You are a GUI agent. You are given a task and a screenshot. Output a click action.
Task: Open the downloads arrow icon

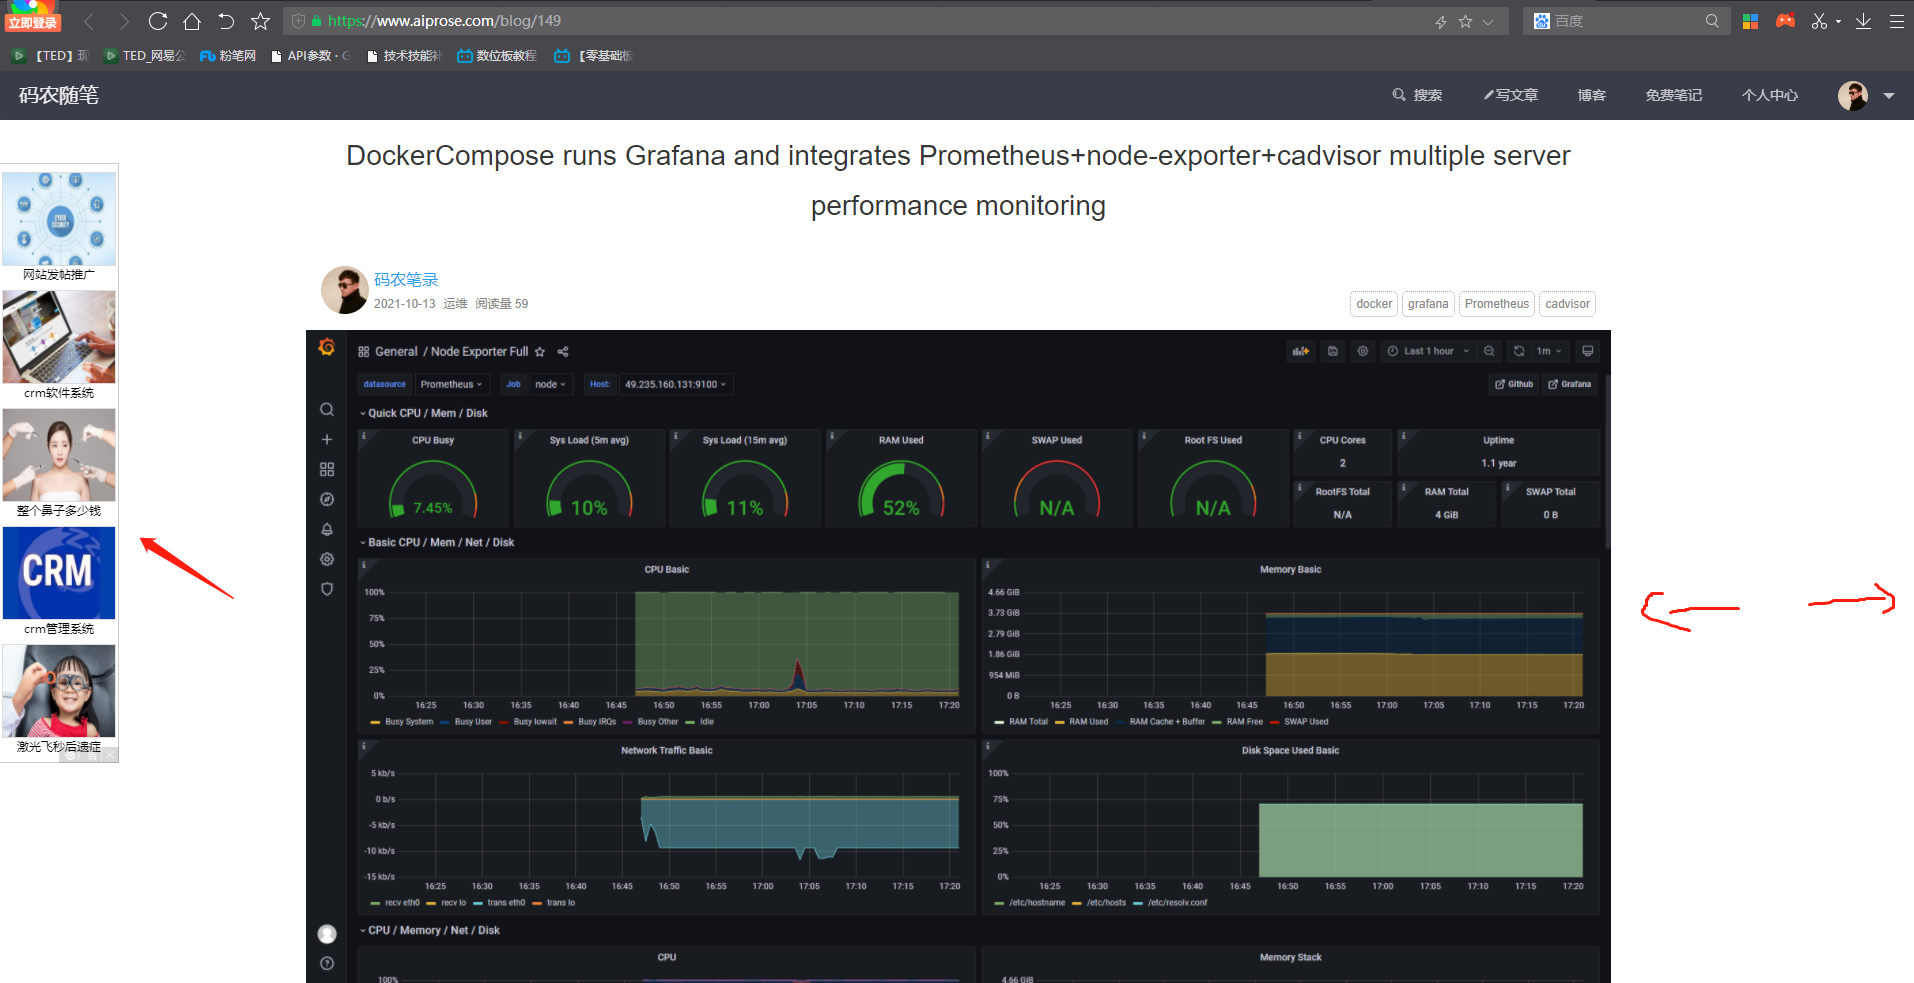point(1863,21)
